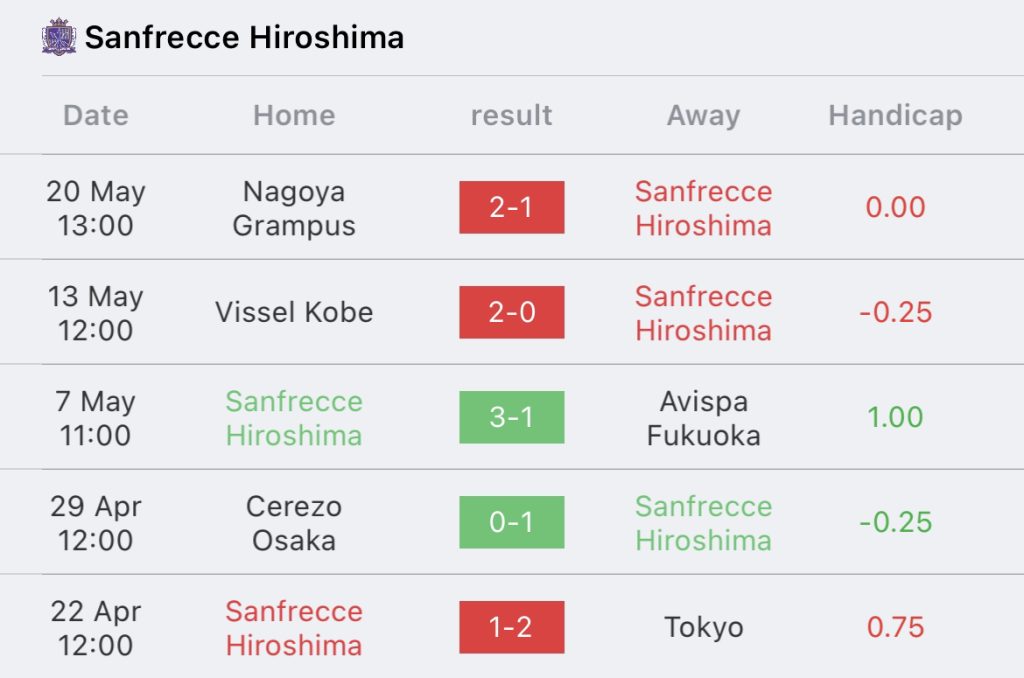This screenshot has width=1024, height=678.
Task: Open the Tokyo away team link
Action: [x=703, y=627]
